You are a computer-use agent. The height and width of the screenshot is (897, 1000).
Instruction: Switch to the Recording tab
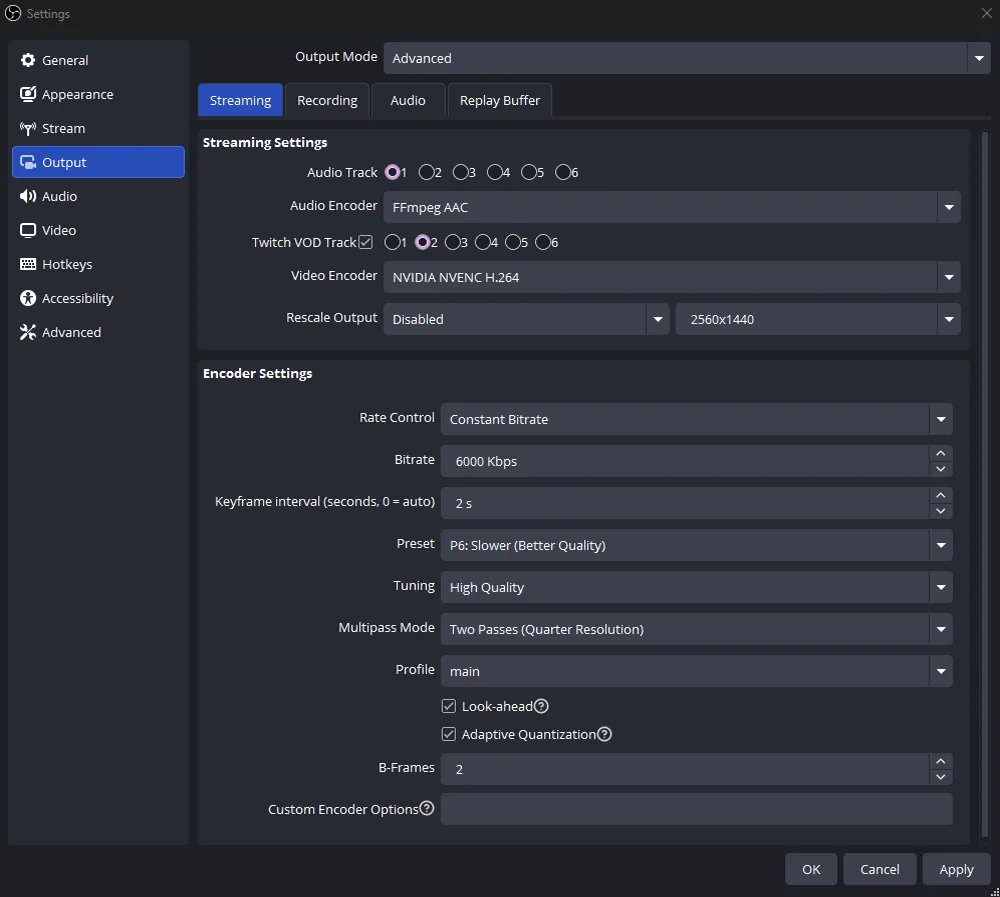(x=327, y=101)
